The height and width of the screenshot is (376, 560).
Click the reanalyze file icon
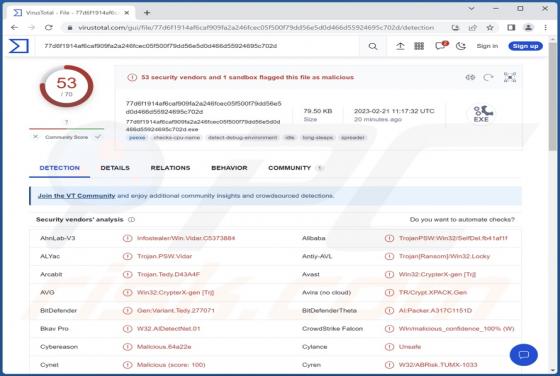pyautogui.click(x=488, y=77)
